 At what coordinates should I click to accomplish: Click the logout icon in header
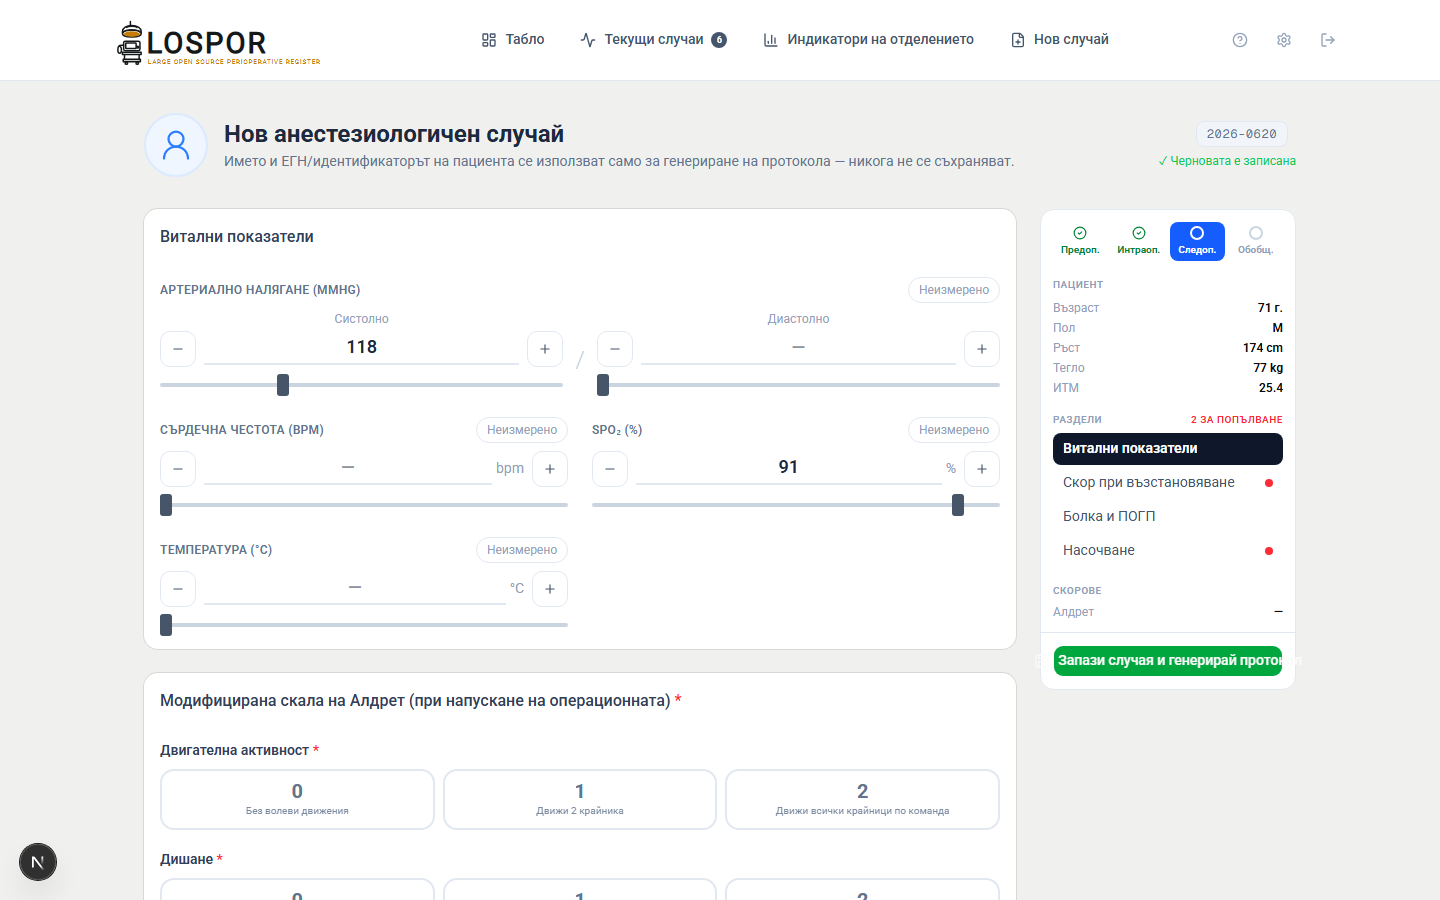click(1328, 40)
